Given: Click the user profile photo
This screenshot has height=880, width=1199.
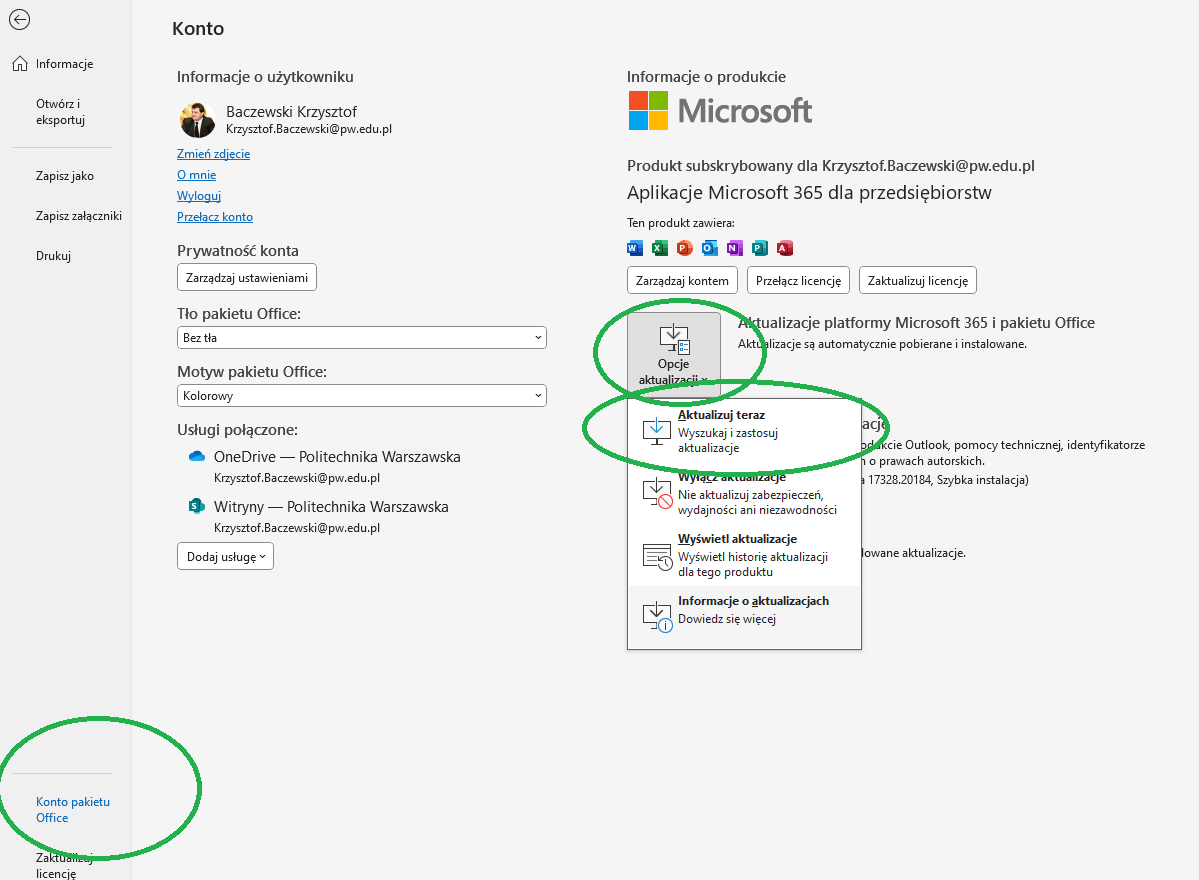Looking at the screenshot, I should (197, 119).
